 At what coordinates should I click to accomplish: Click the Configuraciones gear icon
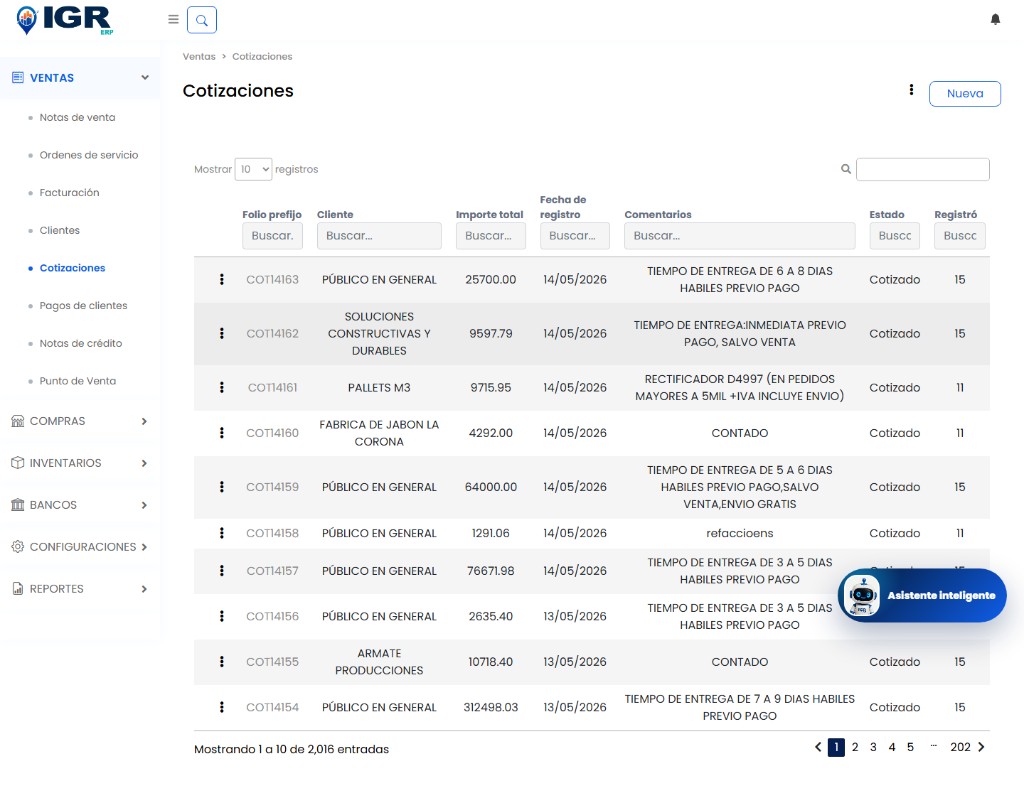[x=18, y=547]
